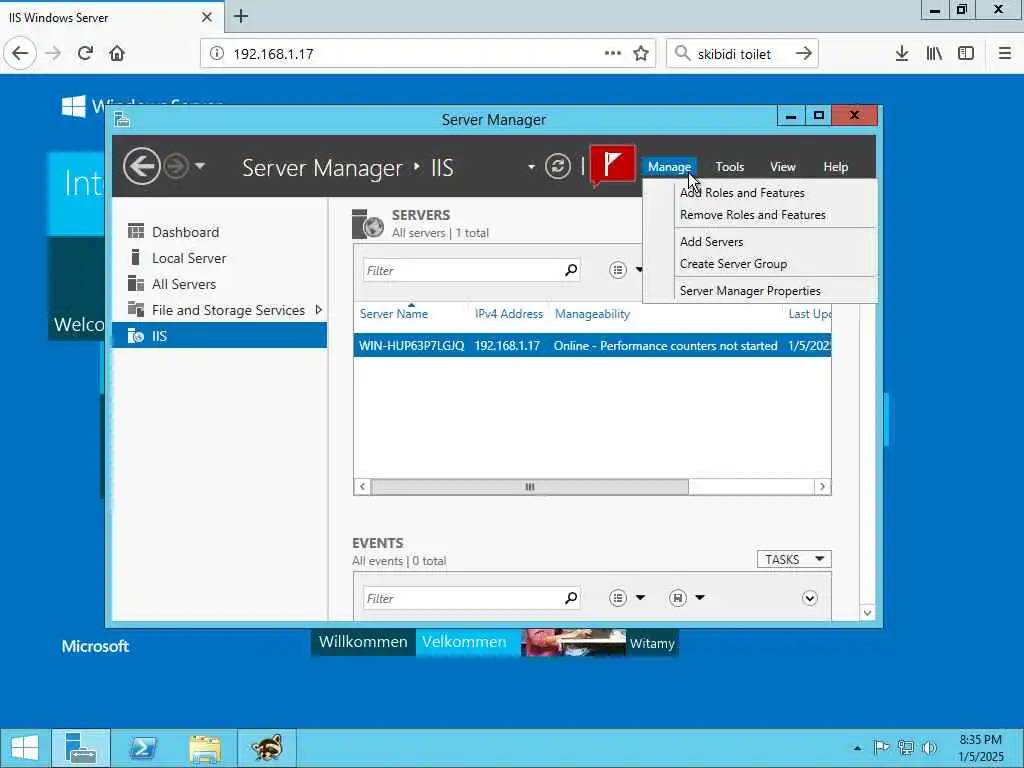Click the IIS sidebar icon
Image resolution: width=1024 pixels, height=768 pixels.
tap(136, 336)
